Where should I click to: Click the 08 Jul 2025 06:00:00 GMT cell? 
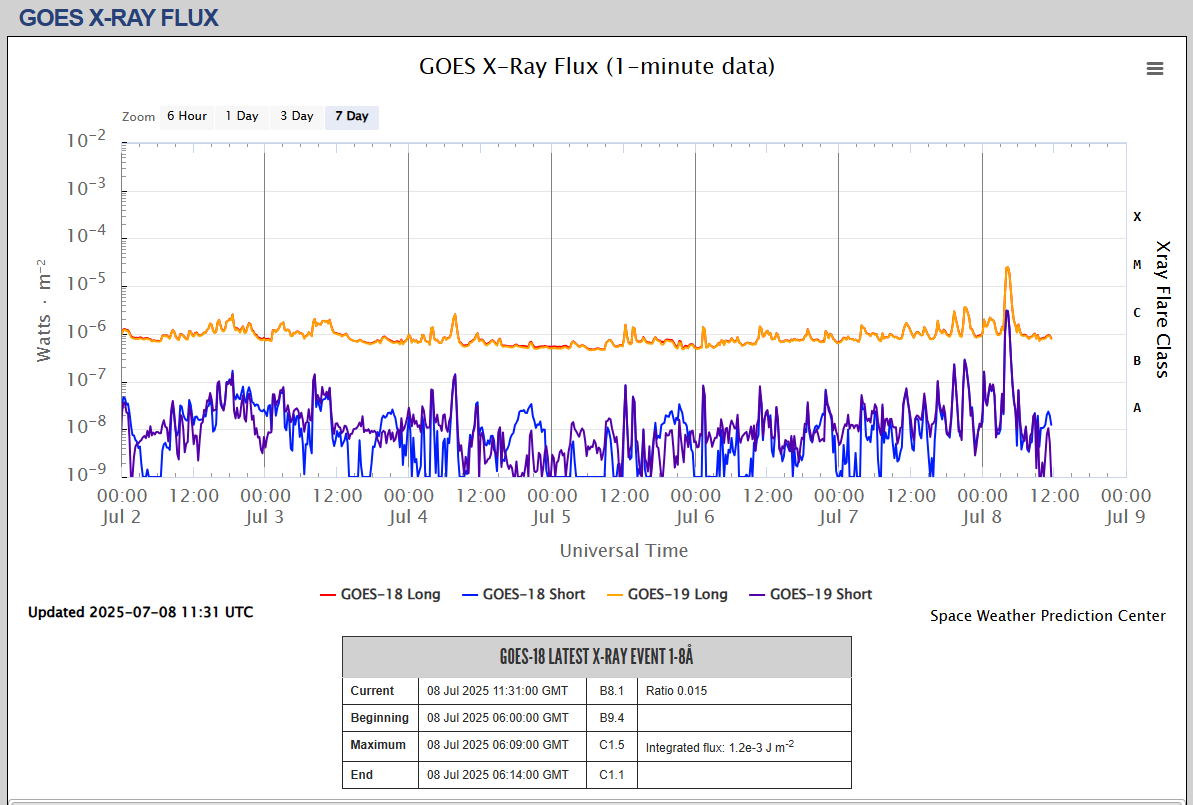[x=503, y=718]
